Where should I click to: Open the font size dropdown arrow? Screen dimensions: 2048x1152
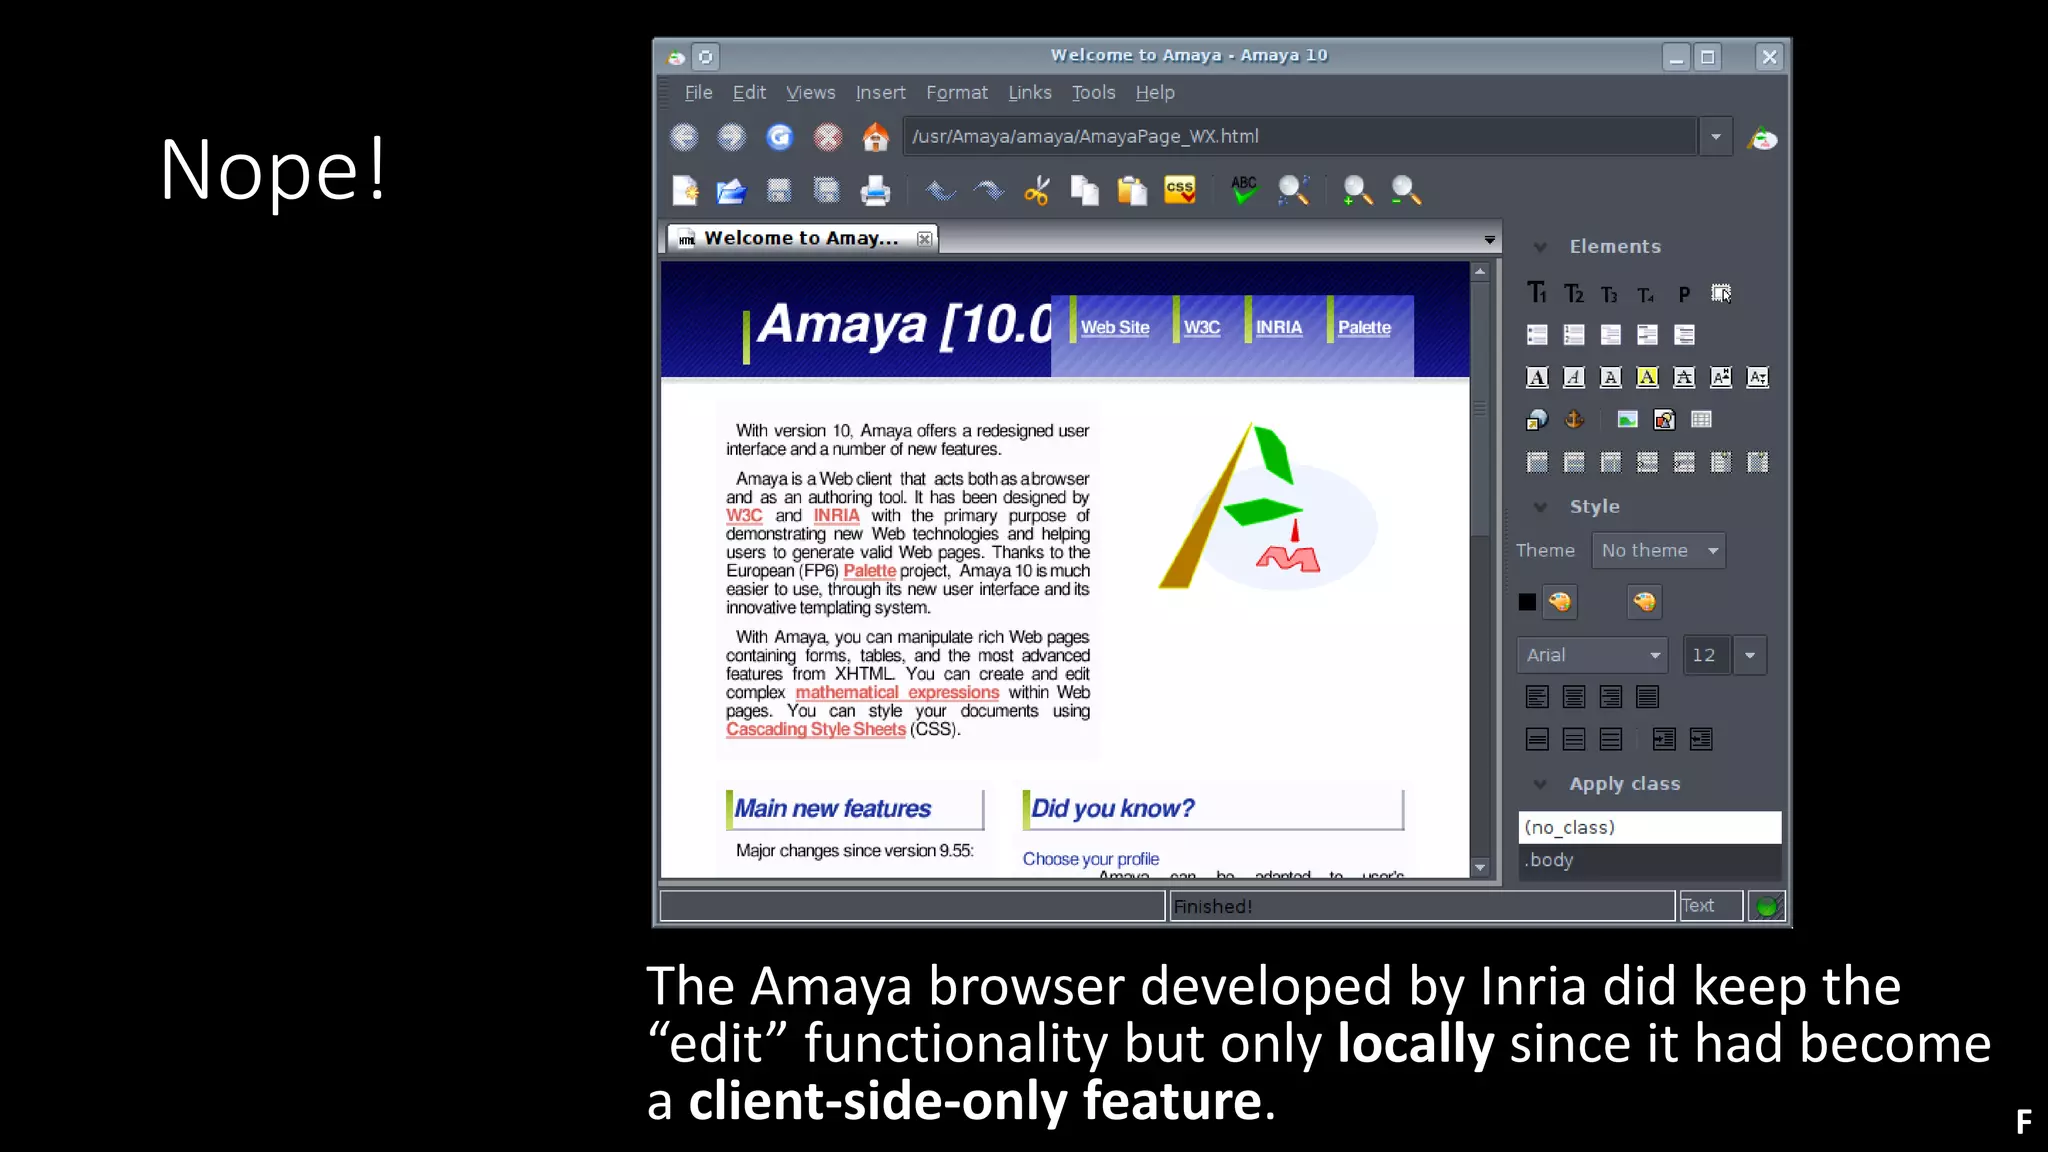click(1750, 655)
